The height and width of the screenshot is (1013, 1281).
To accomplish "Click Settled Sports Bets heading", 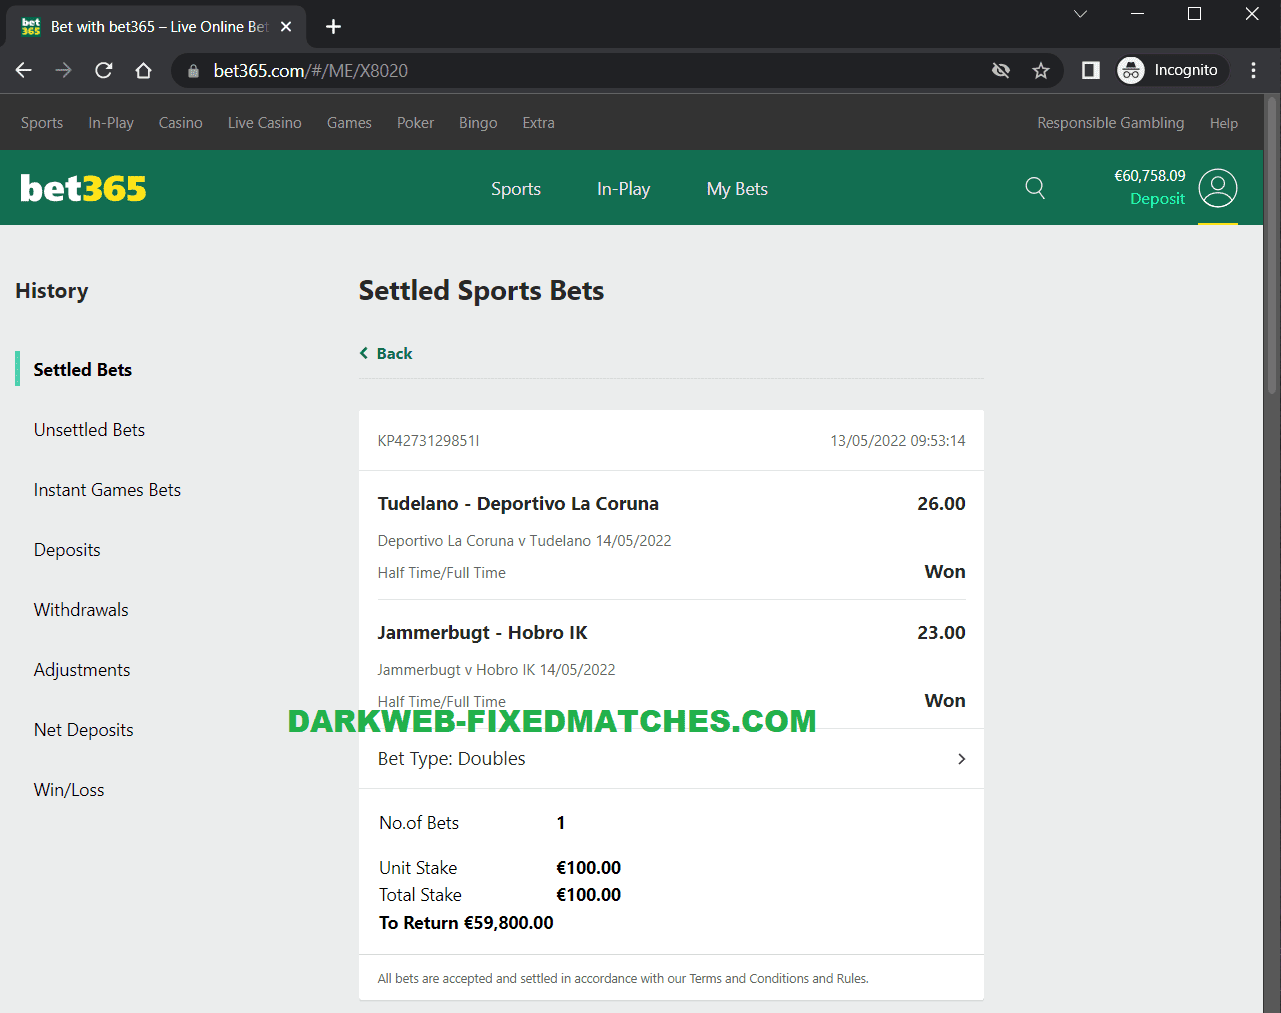I will click(481, 291).
